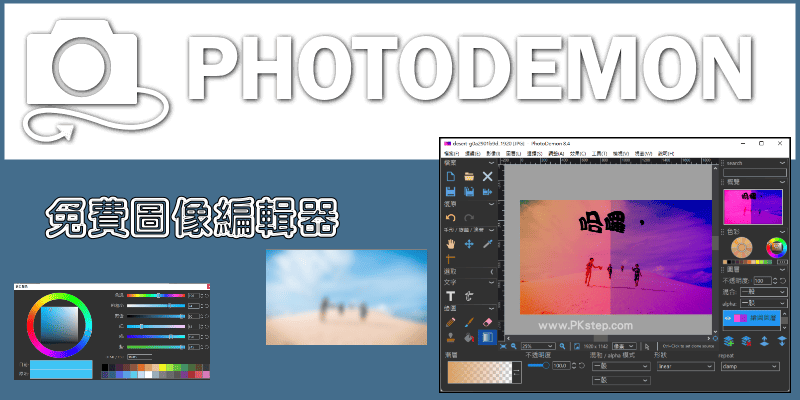This screenshot has height=400, width=800.
Task: Click the search input field
Action: pos(755,172)
